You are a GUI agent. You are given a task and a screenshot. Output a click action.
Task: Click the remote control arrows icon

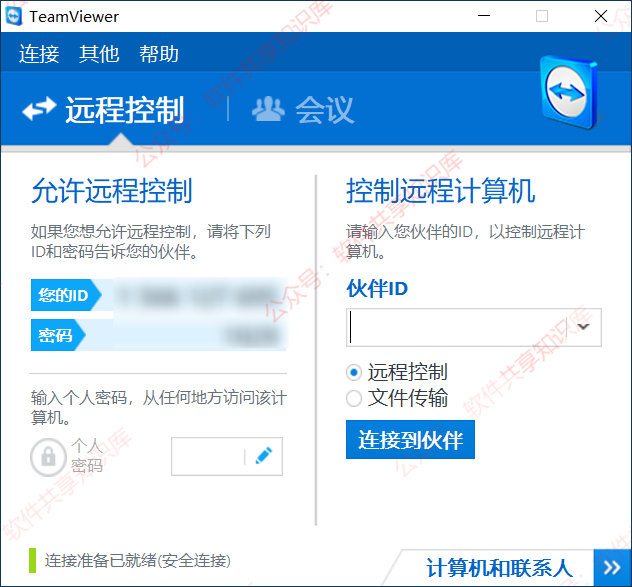pyautogui.click(x=39, y=109)
